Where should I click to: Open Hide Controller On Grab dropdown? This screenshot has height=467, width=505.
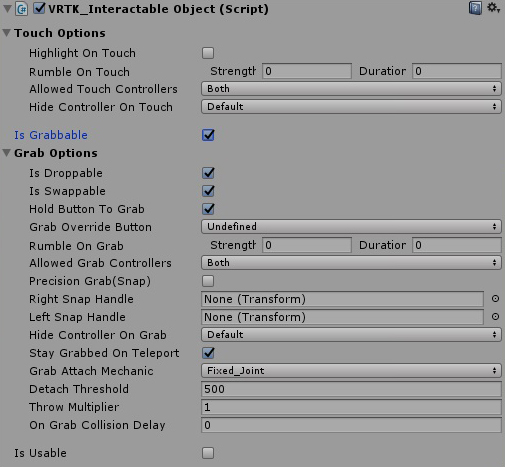coord(351,335)
